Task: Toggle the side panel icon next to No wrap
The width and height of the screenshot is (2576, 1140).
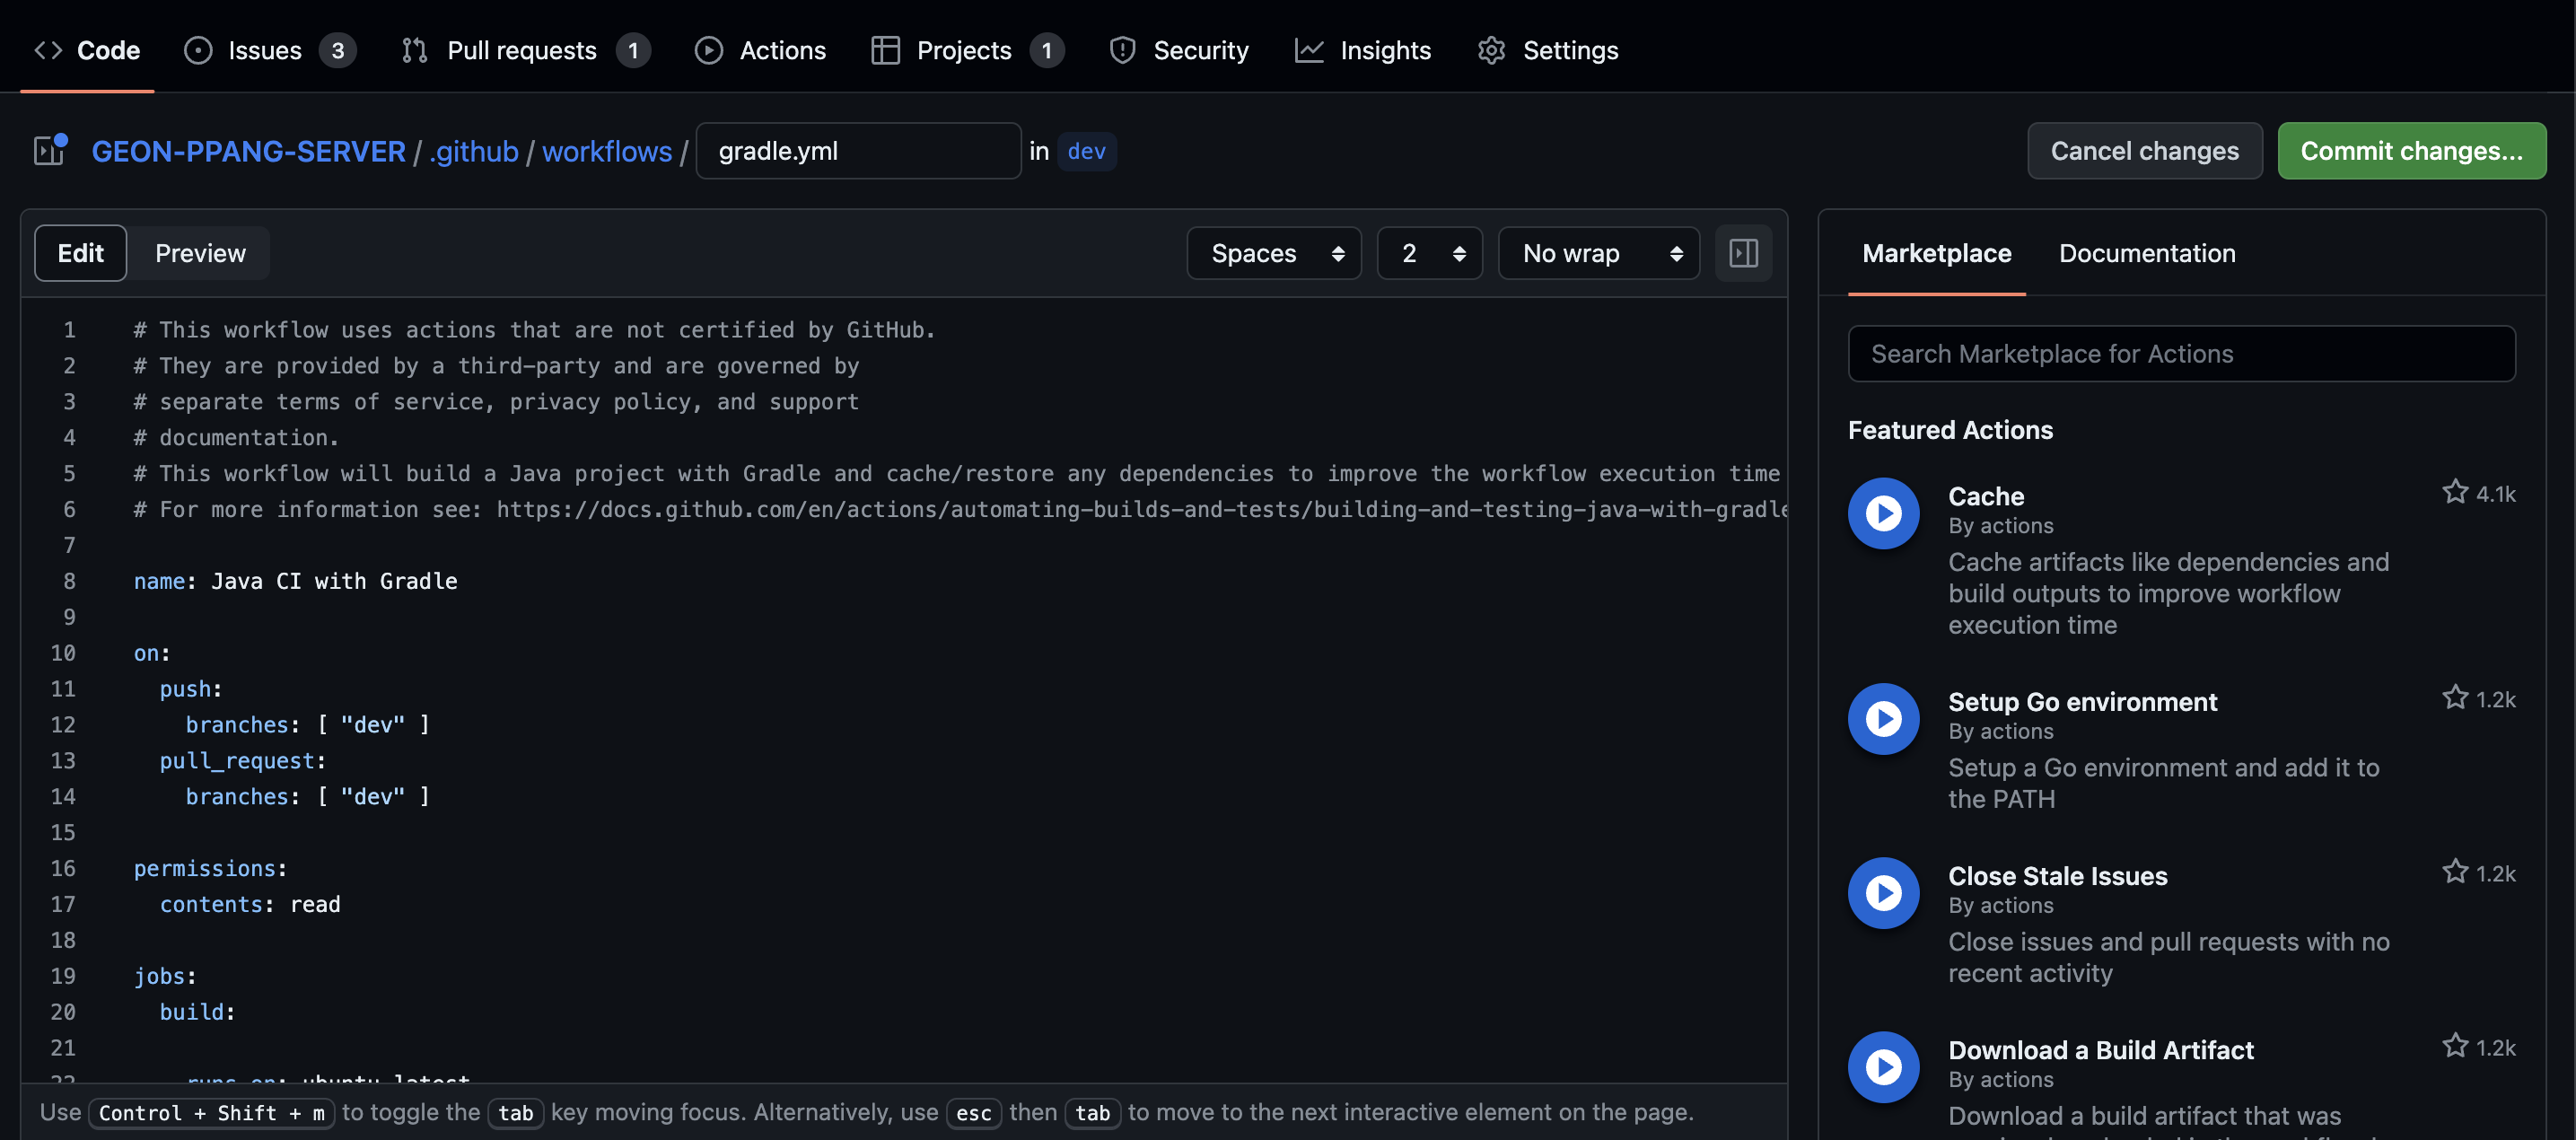Action: [1743, 253]
